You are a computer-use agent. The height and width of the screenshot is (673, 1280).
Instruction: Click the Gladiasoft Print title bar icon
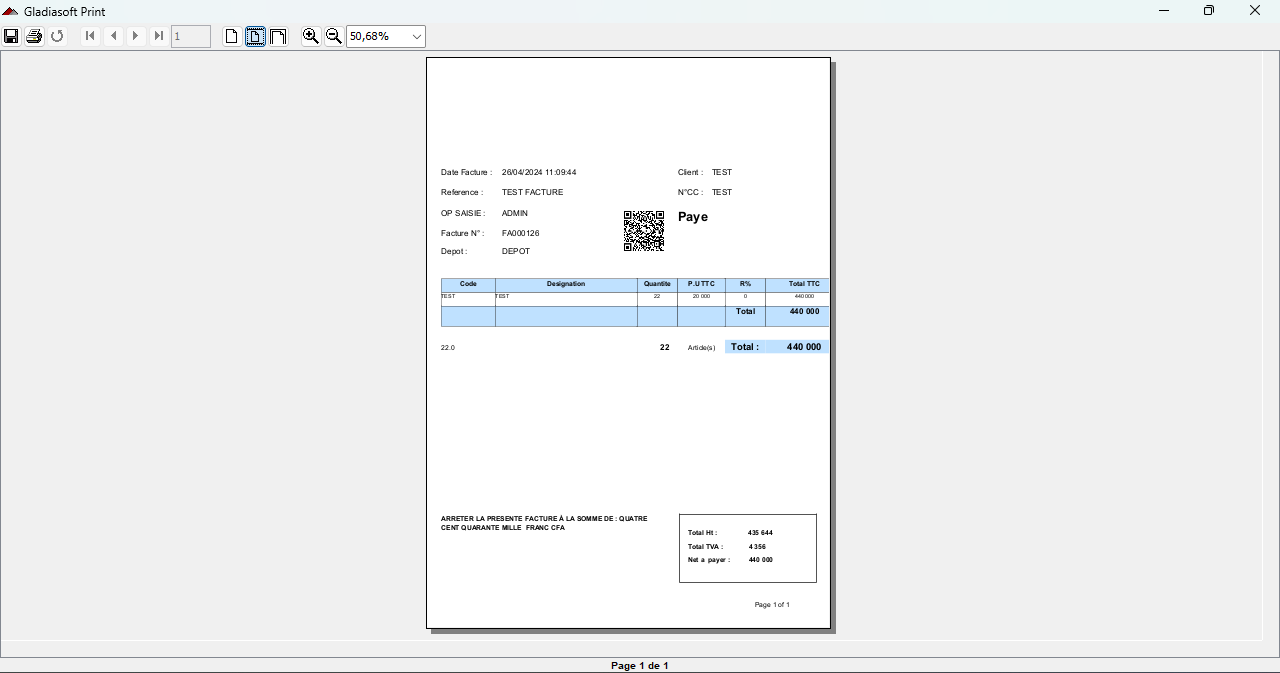[x=11, y=11]
